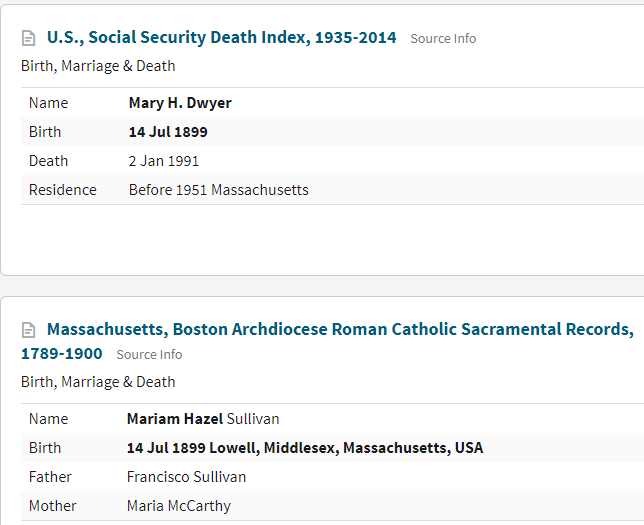View Source Info for Social Security Death Index
644x525 pixels.
click(443, 39)
